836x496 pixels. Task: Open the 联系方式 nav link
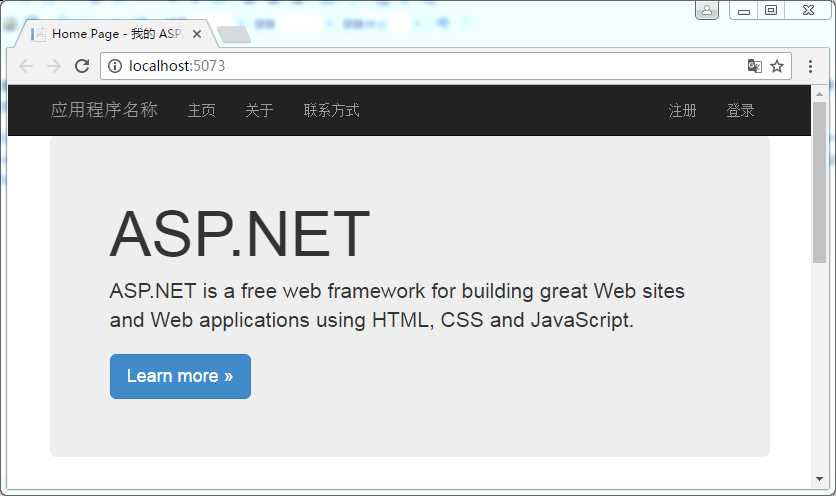331,110
